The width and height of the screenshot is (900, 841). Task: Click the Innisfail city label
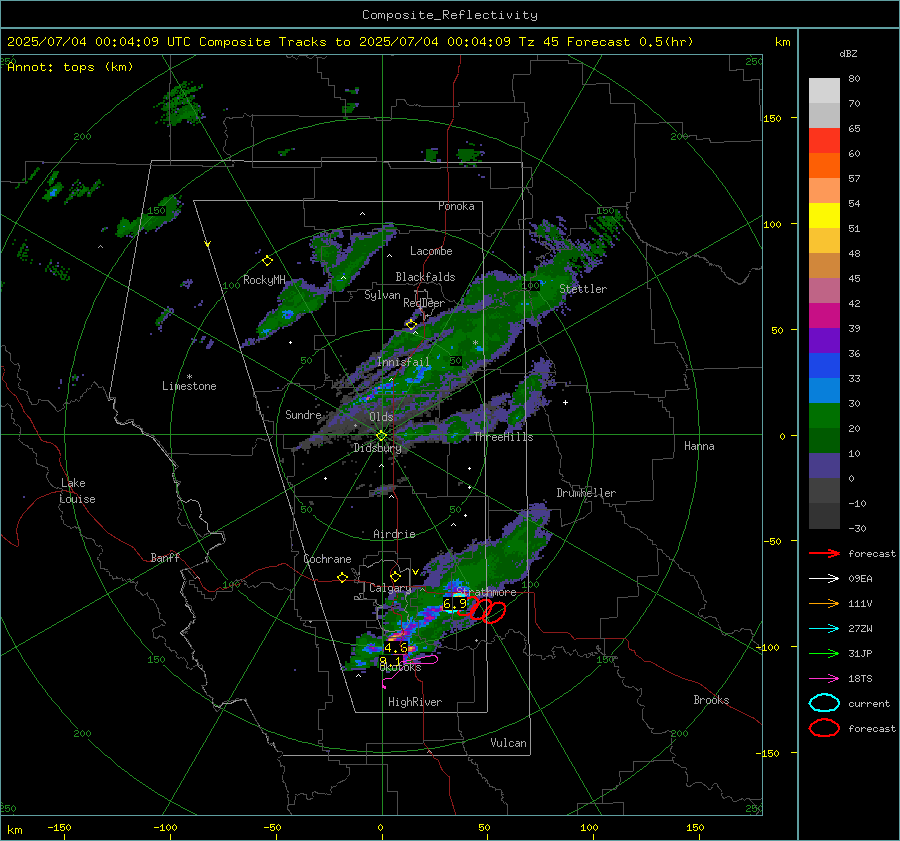403,362
